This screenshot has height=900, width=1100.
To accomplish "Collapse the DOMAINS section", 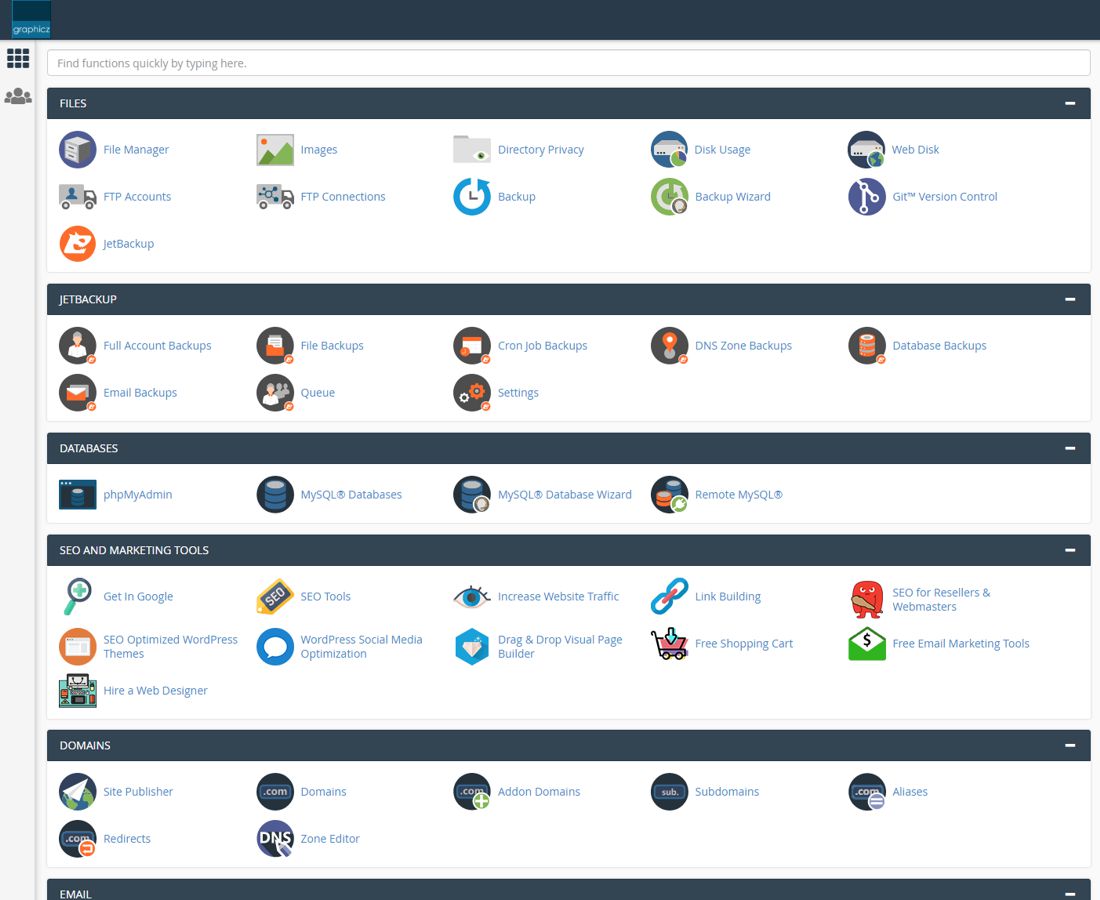I will 1070,745.
